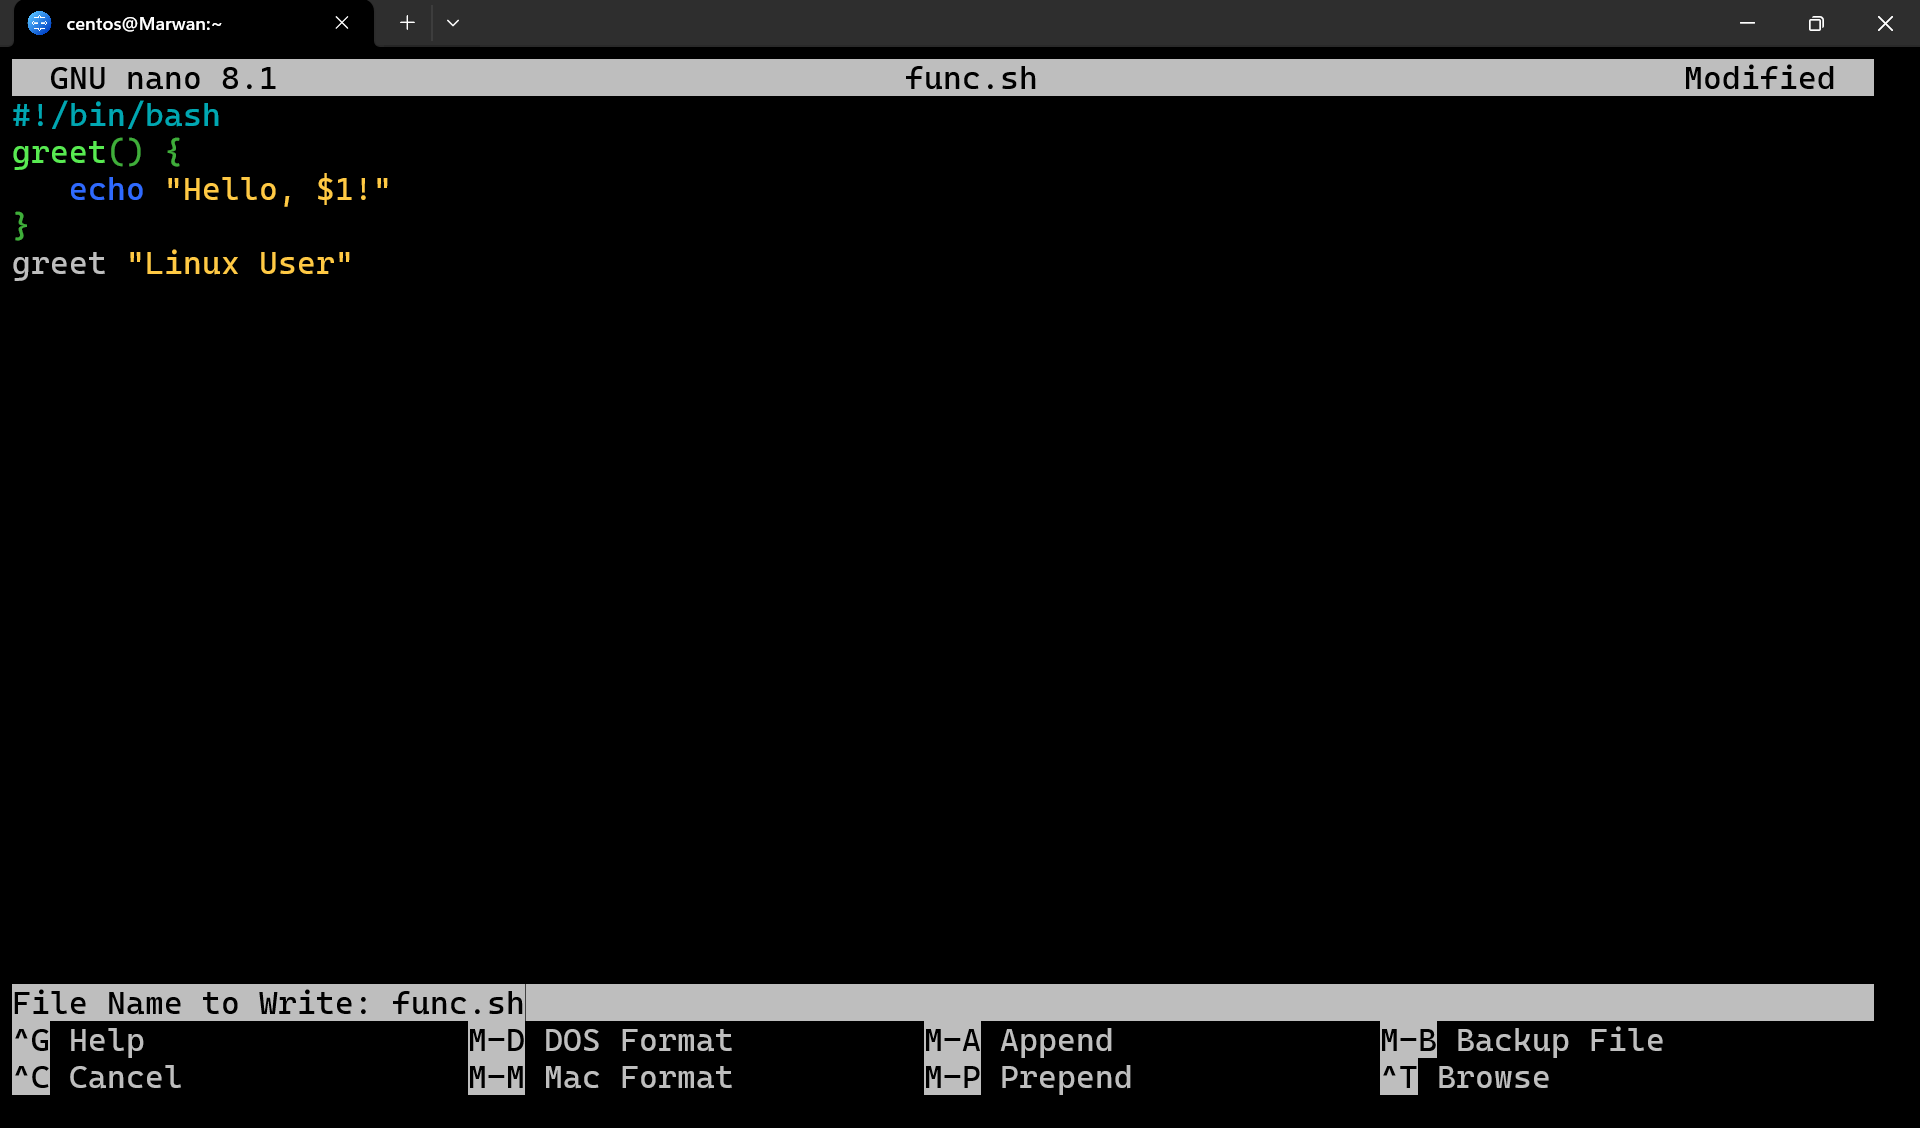
Task: Toggle the M-M Mac Format option
Action: point(601,1077)
